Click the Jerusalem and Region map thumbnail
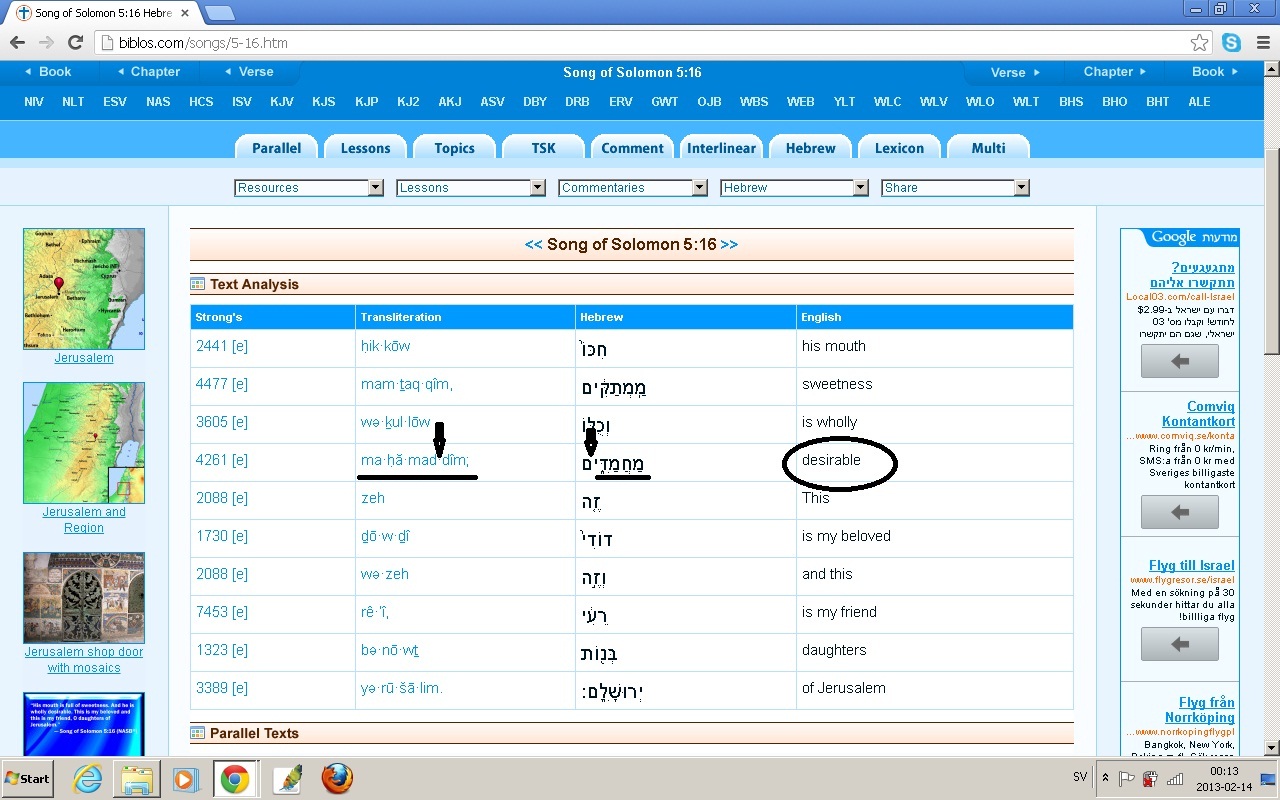Screen dimensions: 1280x800 point(84,443)
